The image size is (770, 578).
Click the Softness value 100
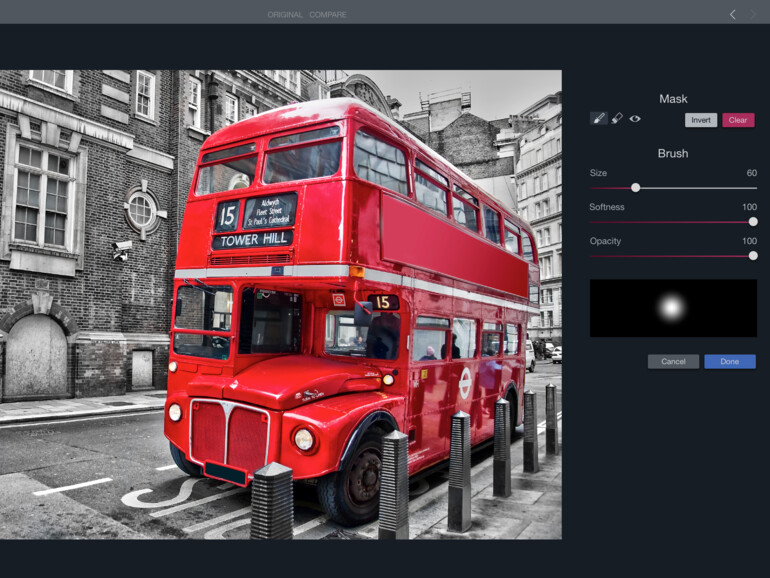[x=749, y=207]
